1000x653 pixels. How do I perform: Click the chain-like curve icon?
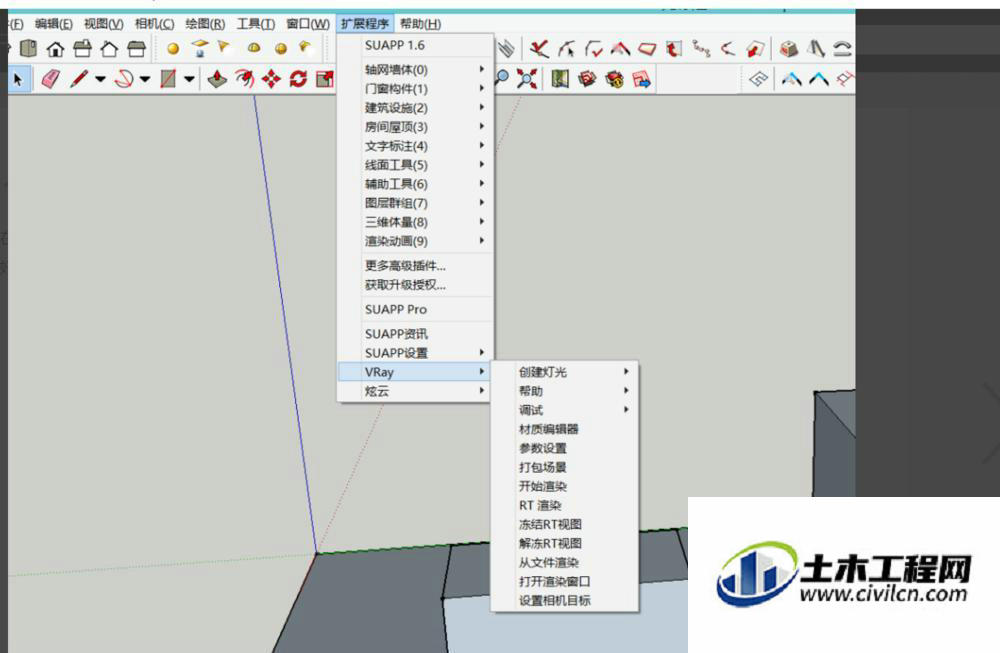701,48
